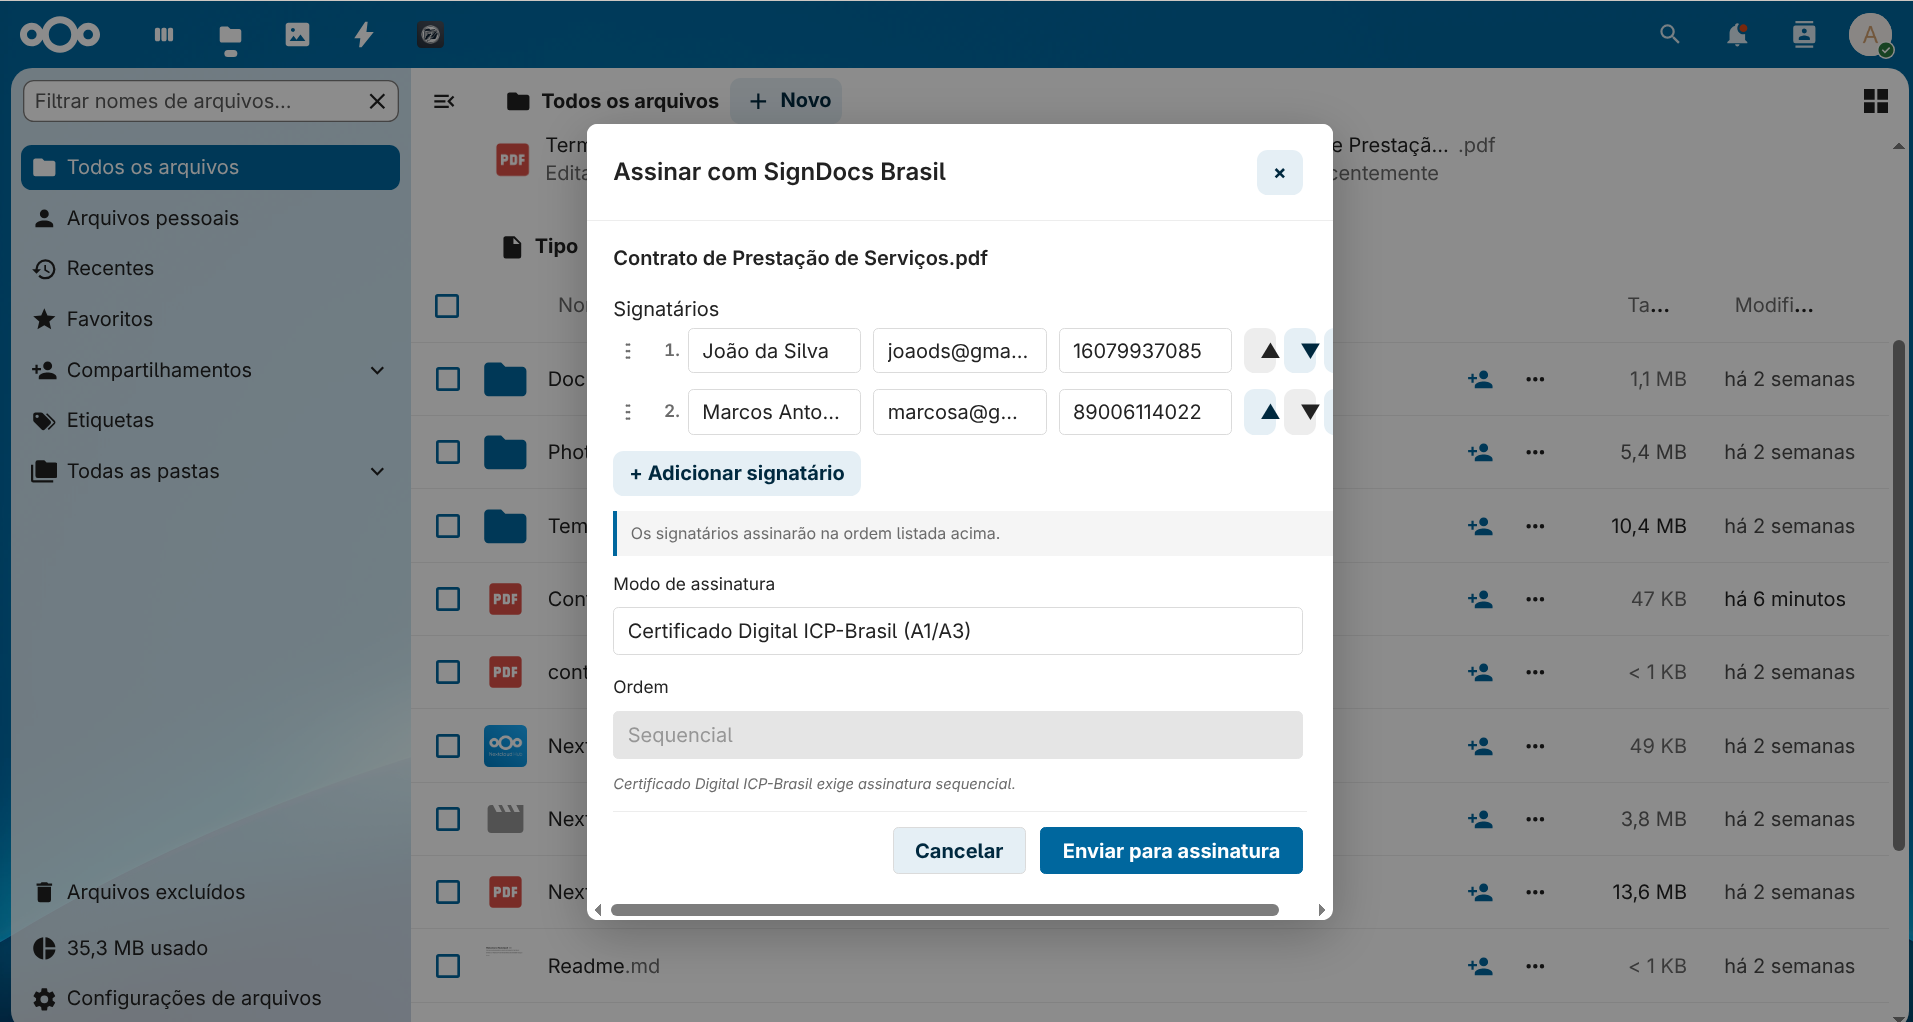Viewport: 1913px width, 1022px height.
Task: Click the Novo button
Action: [x=786, y=101]
